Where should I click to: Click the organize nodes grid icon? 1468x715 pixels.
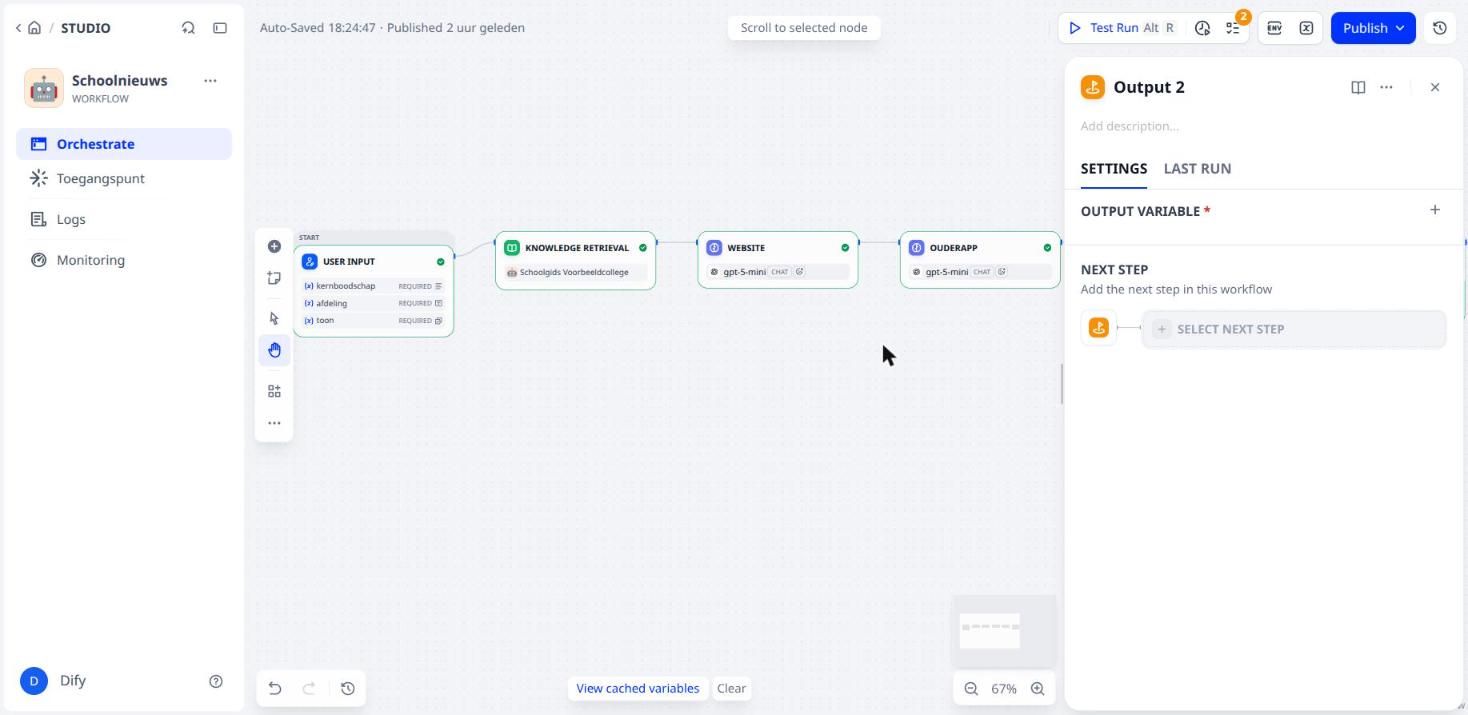pyautogui.click(x=274, y=391)
